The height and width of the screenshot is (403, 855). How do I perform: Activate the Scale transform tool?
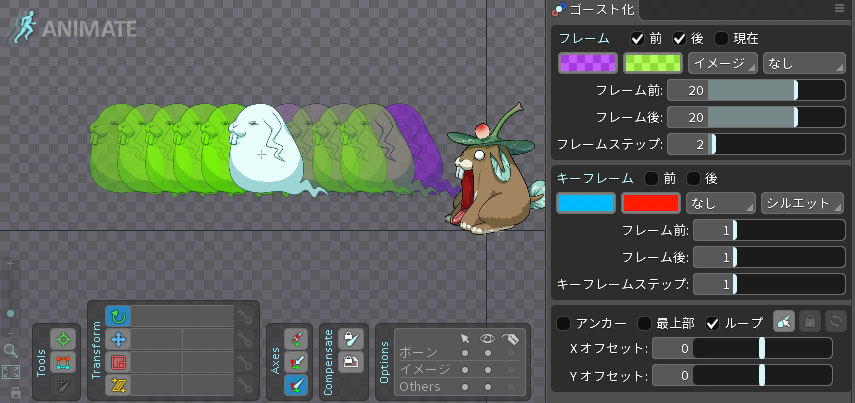(118, 362)
